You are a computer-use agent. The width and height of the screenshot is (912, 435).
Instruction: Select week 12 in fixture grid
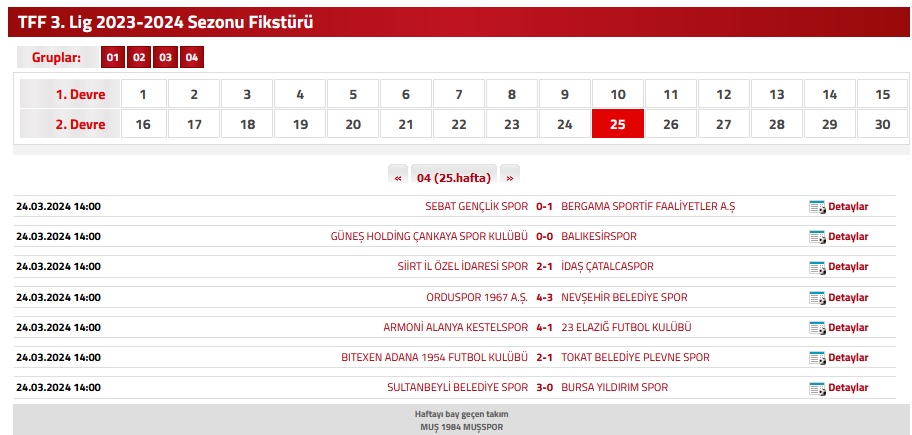tap(724, 94)
